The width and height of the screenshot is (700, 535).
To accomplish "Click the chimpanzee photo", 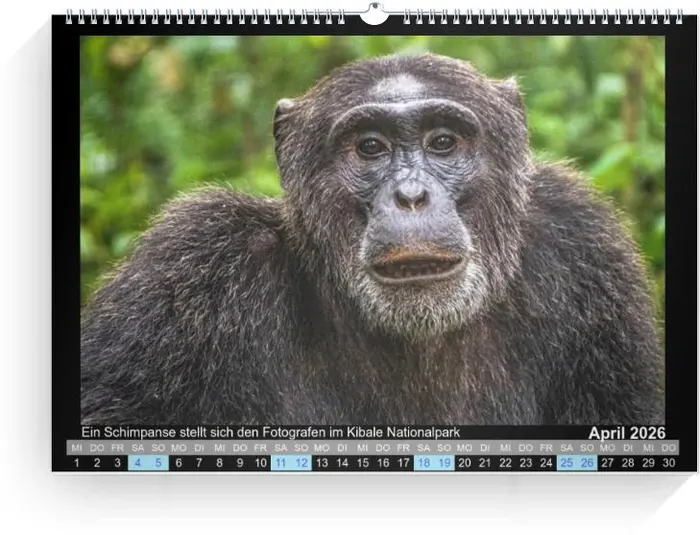I will [372, 228].
